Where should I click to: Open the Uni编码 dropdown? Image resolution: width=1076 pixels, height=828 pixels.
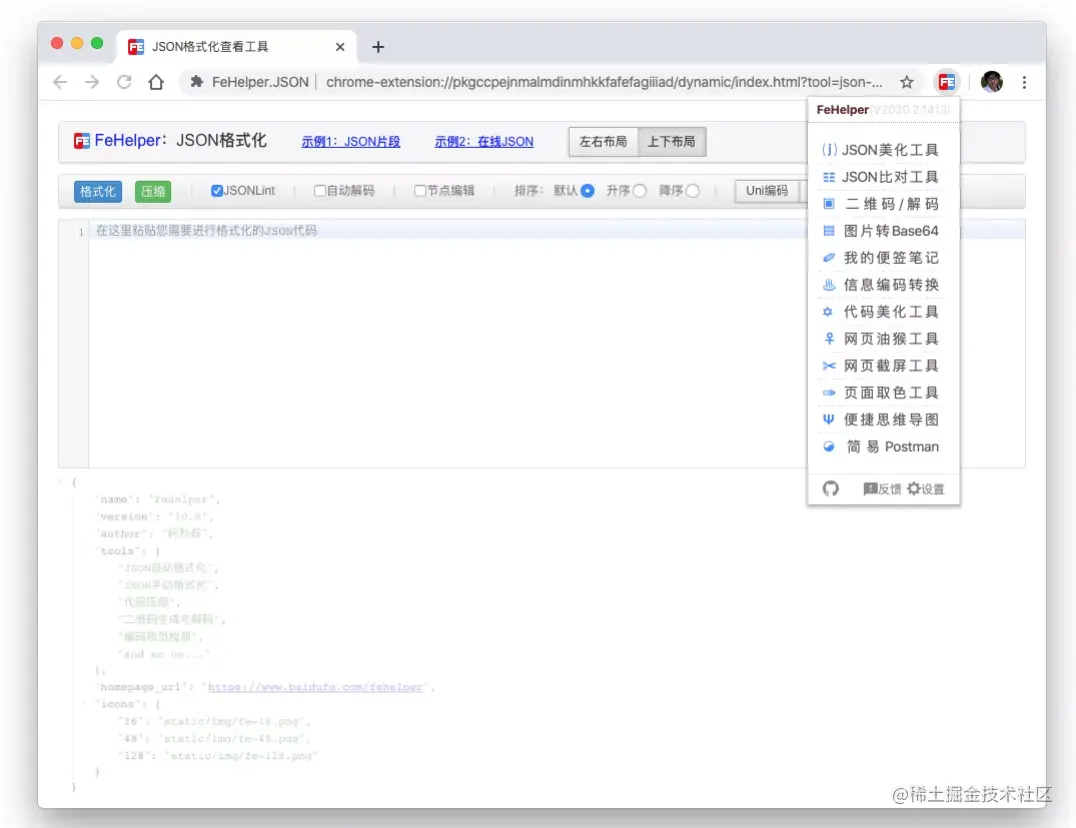pos(768,191)
